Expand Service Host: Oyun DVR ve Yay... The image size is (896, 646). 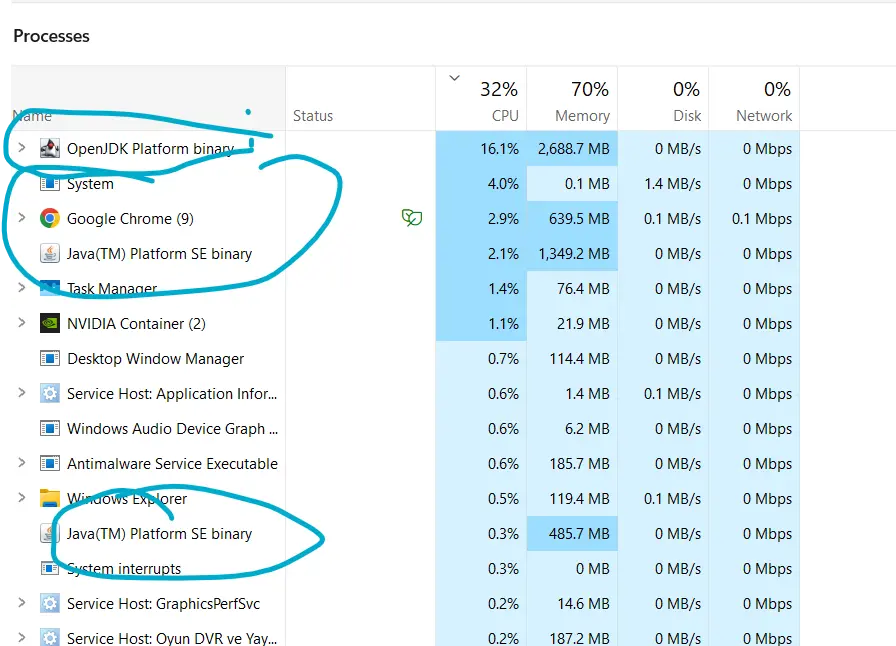[22, 637]
